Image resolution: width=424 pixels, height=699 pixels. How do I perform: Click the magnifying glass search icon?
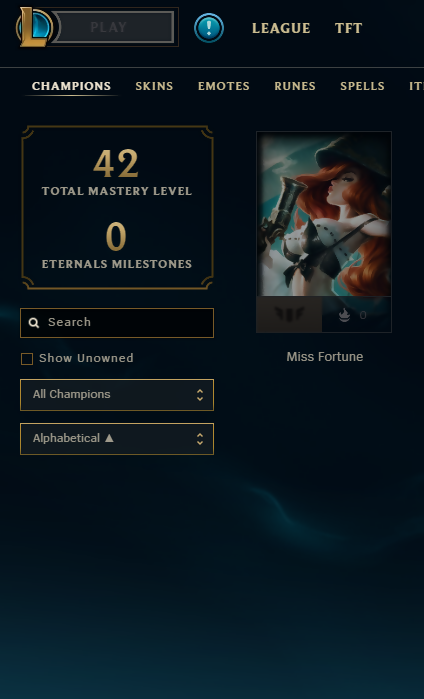pyautogui.click(x=34, y=323)
